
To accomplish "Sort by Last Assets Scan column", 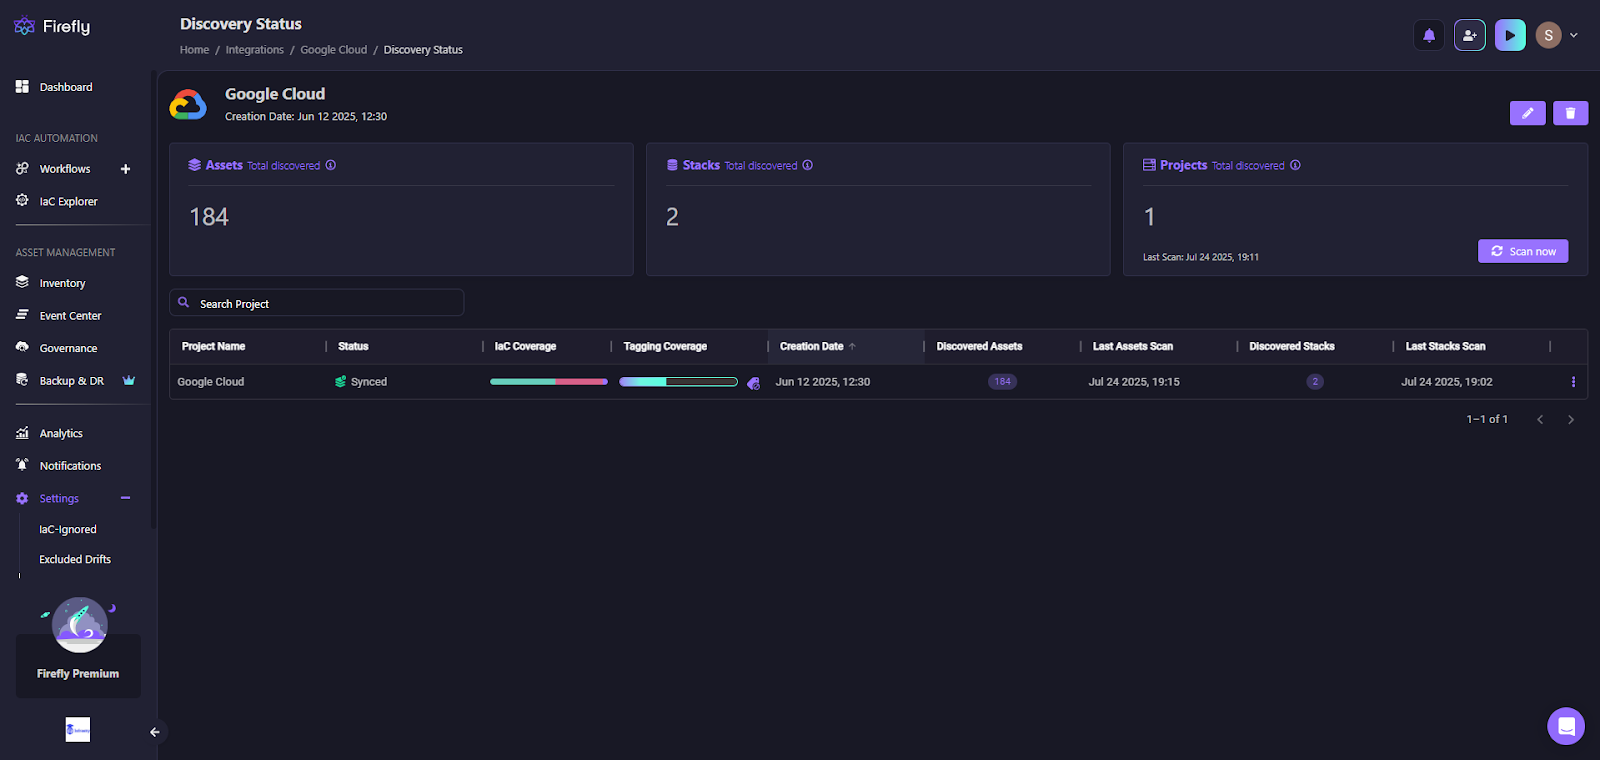I will [1133, 346].
